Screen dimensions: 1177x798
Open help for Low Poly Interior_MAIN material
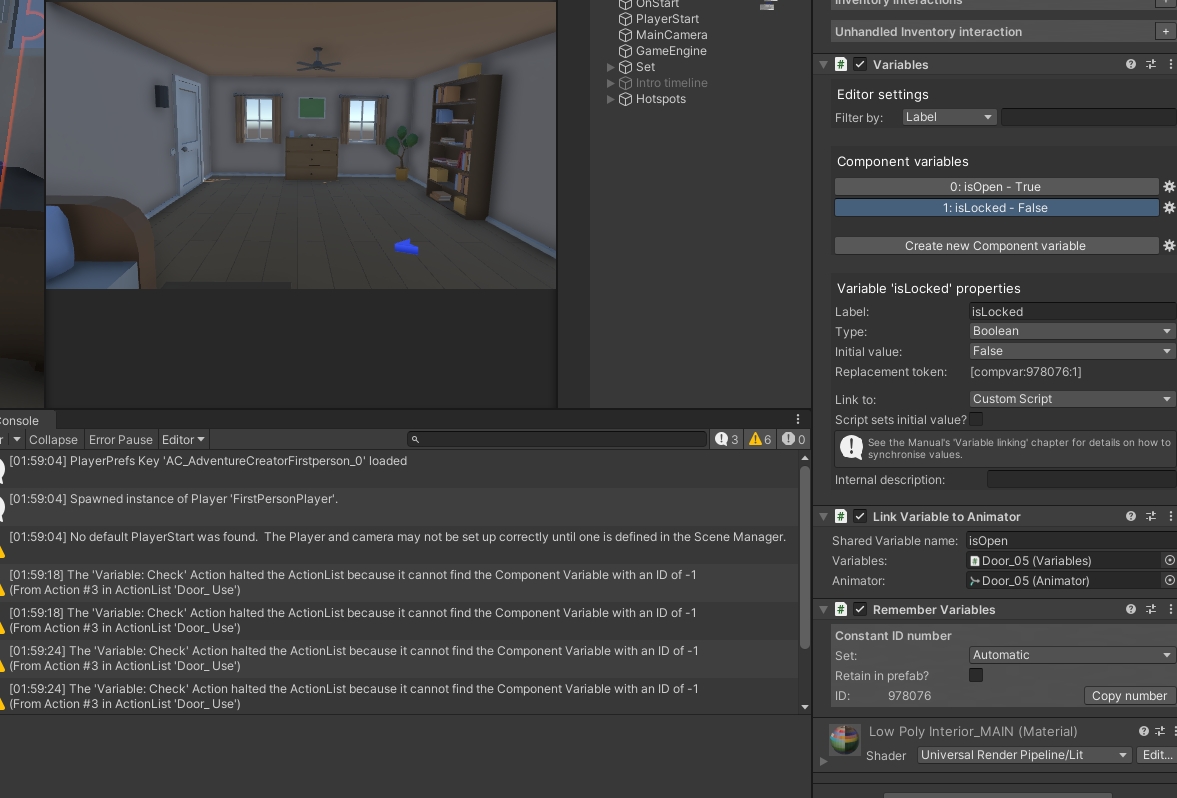click(x=1143, y=731)
